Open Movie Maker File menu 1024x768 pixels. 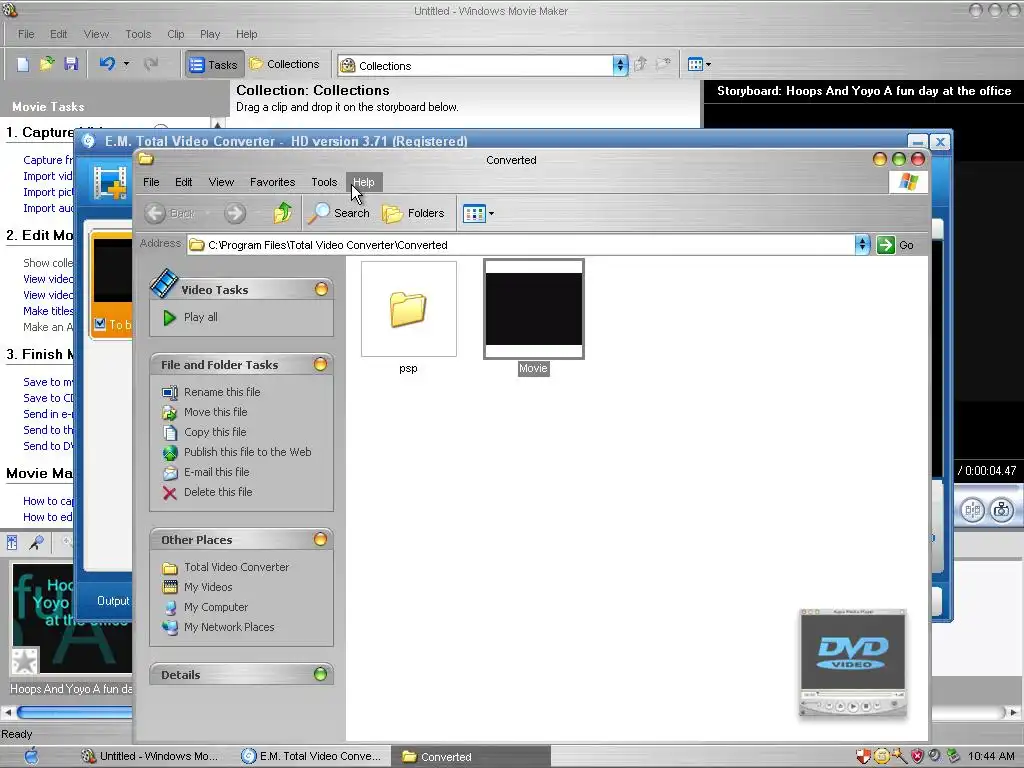(x=26, y=34)
